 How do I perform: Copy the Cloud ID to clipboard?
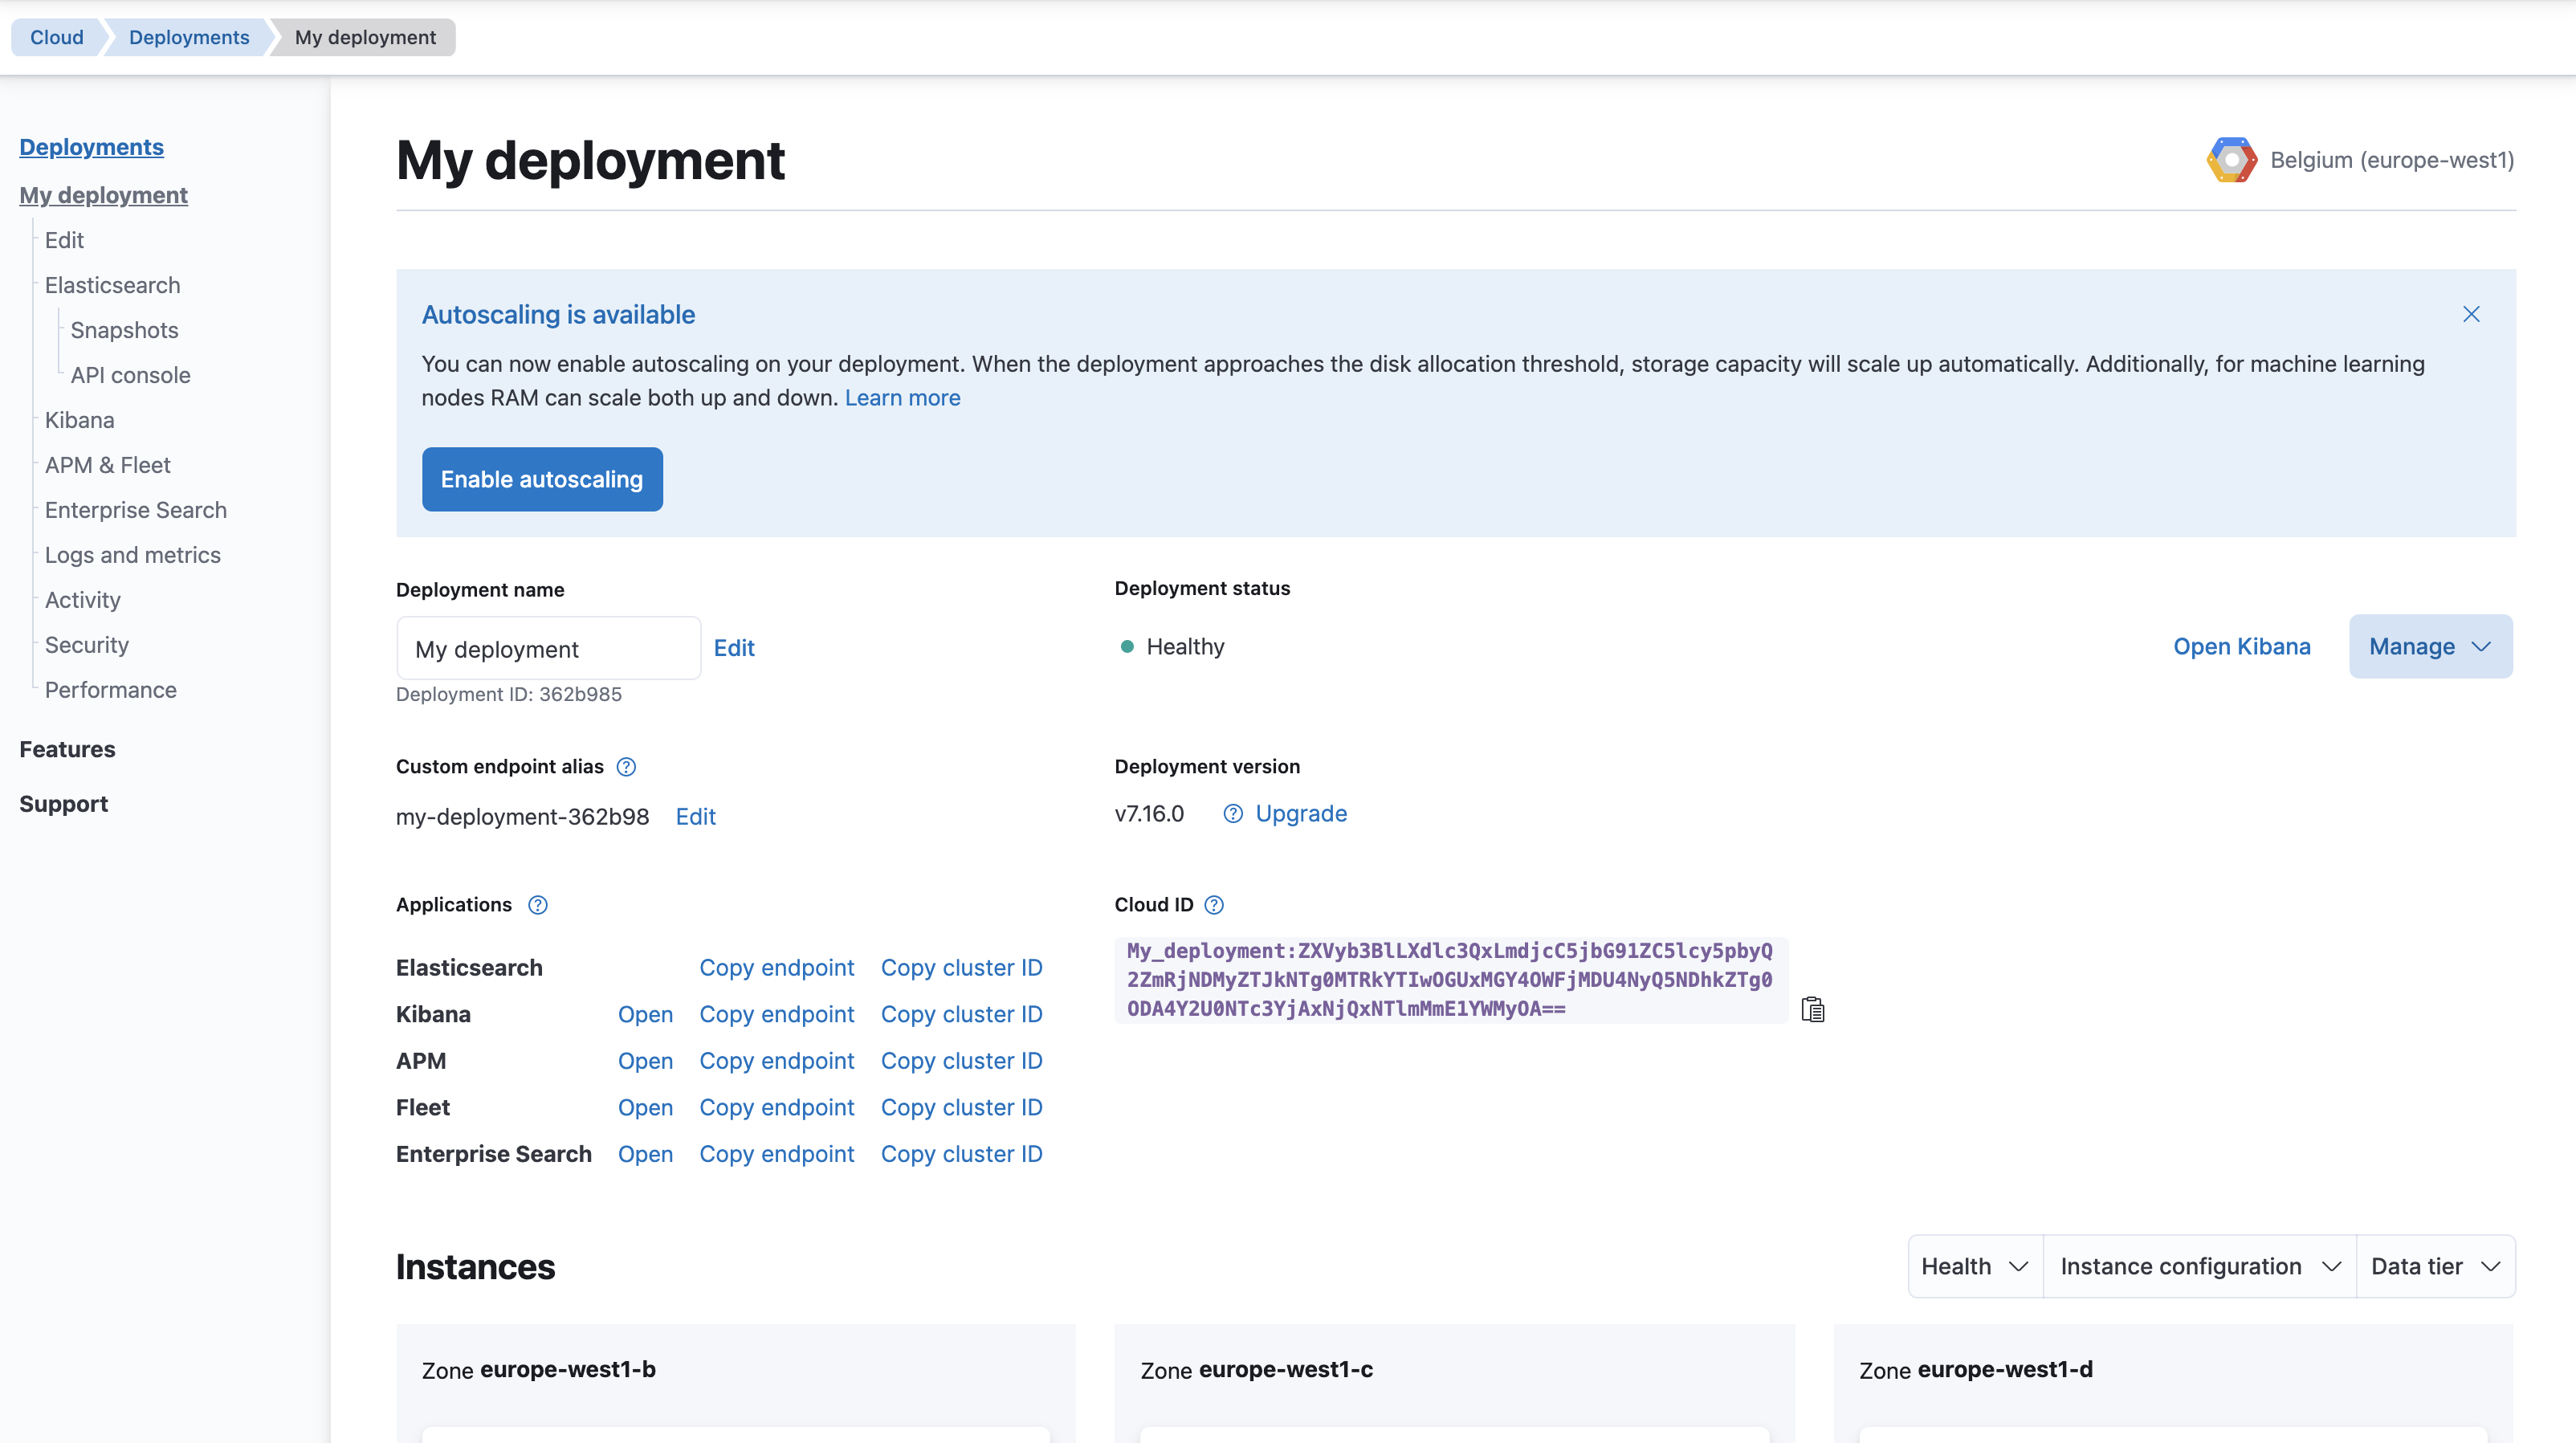point(1813,1010)
